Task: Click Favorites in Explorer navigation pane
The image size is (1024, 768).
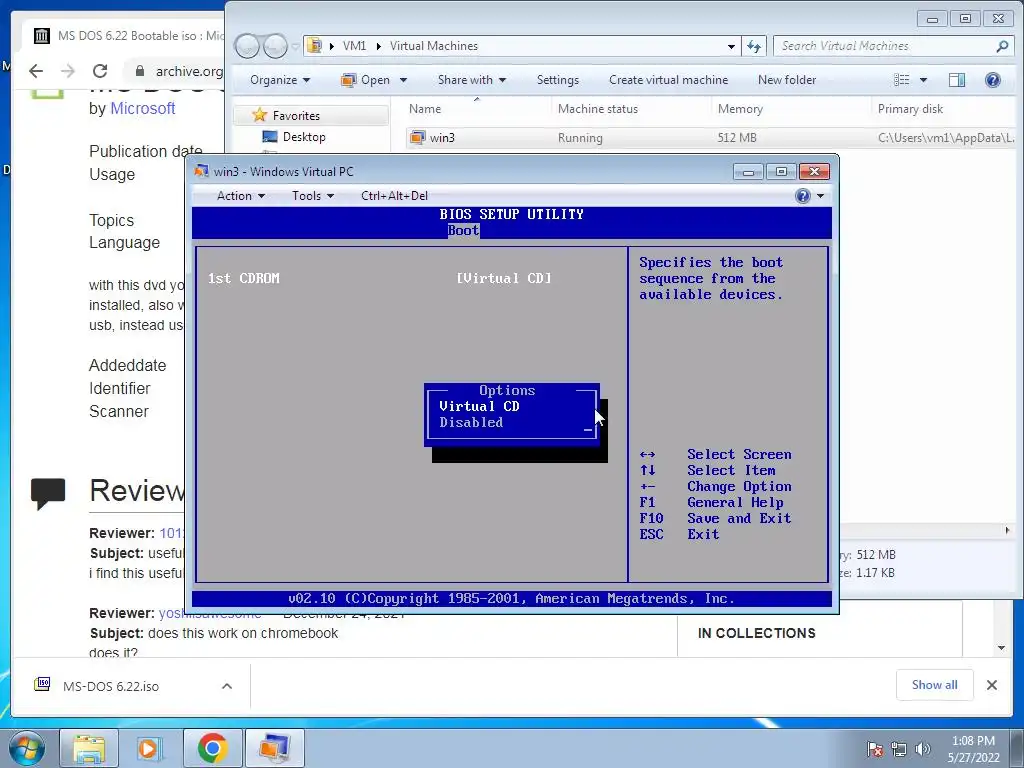Action: pos(296,116)
